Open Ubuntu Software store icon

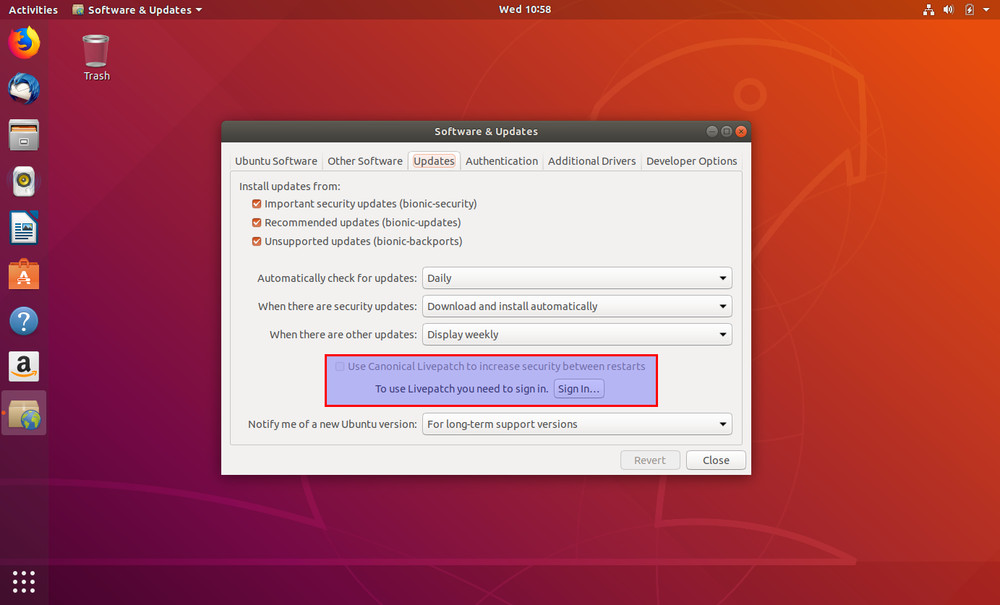tap(23, 273)
